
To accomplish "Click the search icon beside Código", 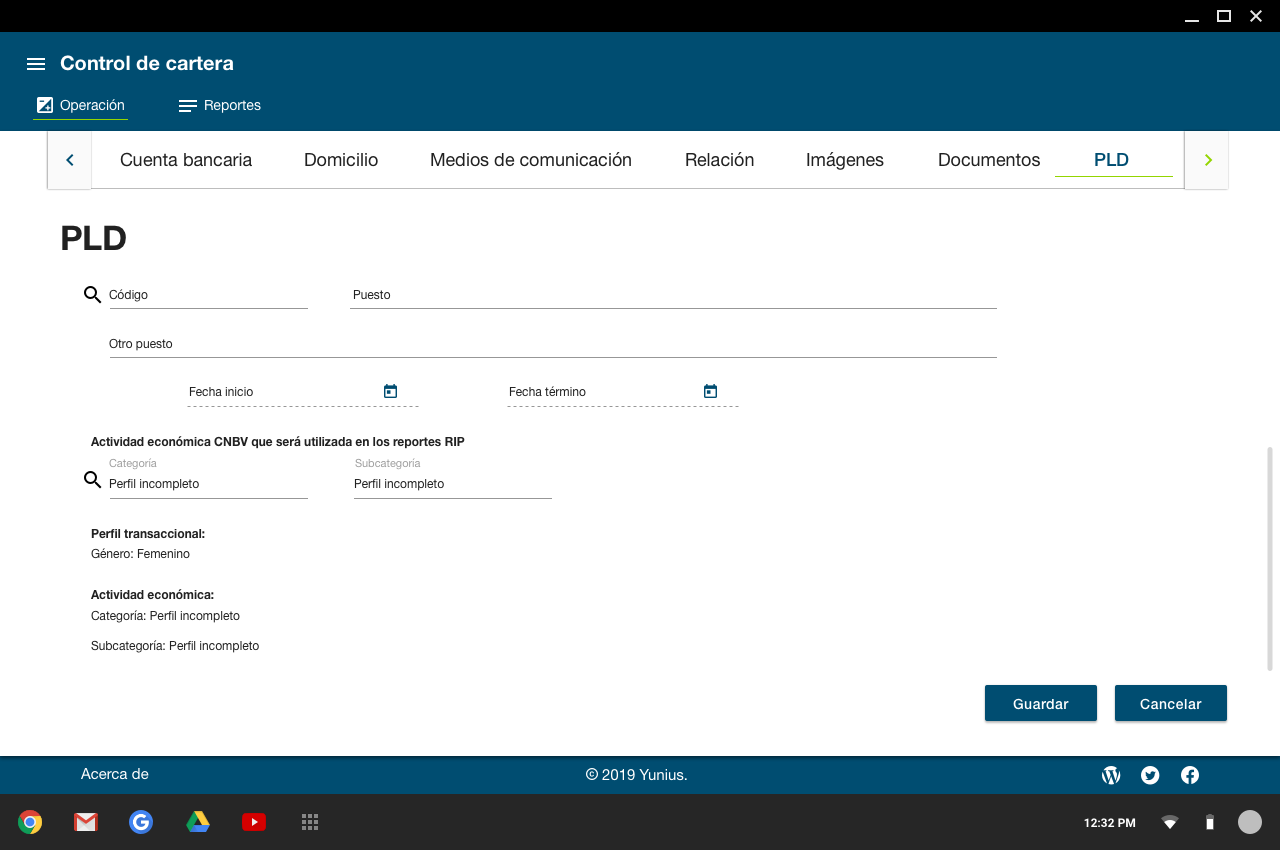I will click(92, 295).
